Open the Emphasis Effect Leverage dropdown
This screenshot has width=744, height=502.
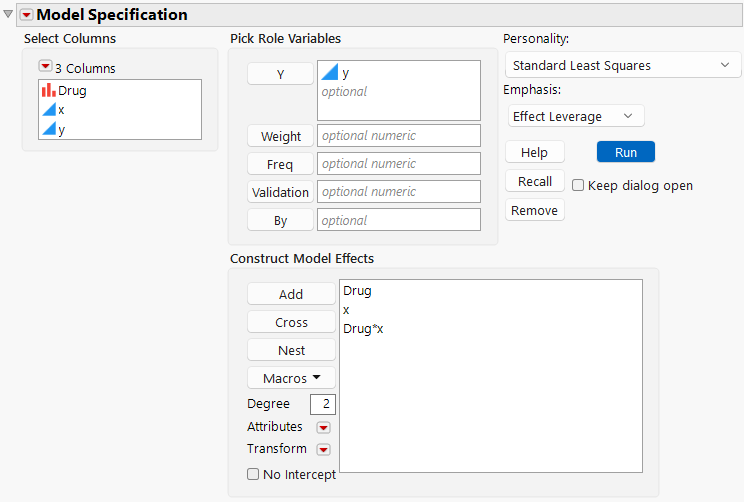(x=575, y=116)
